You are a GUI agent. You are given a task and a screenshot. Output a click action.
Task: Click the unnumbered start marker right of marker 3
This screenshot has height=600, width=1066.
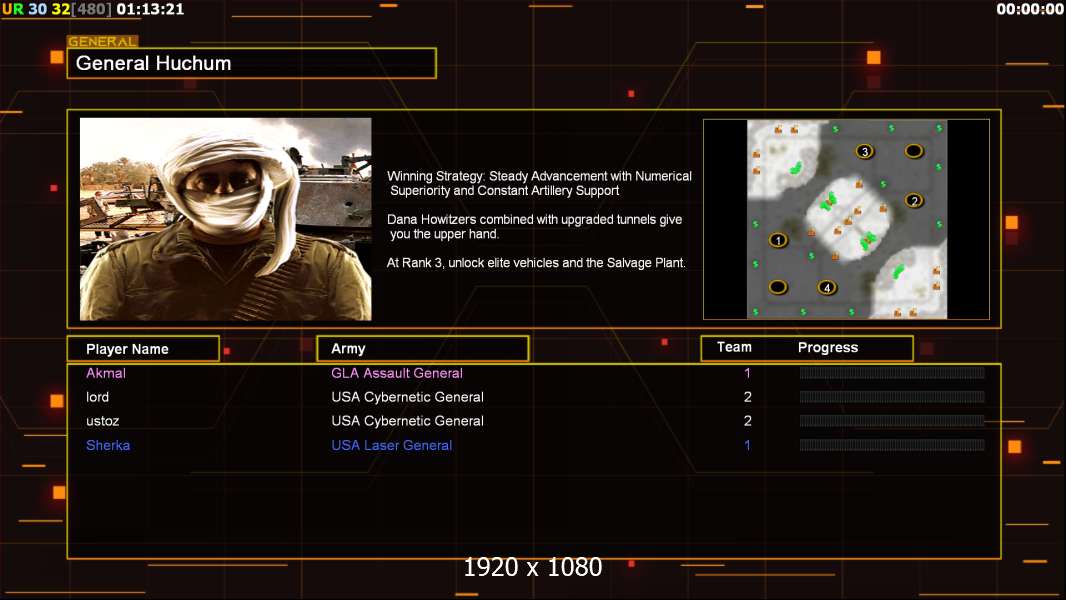(914, 151)
